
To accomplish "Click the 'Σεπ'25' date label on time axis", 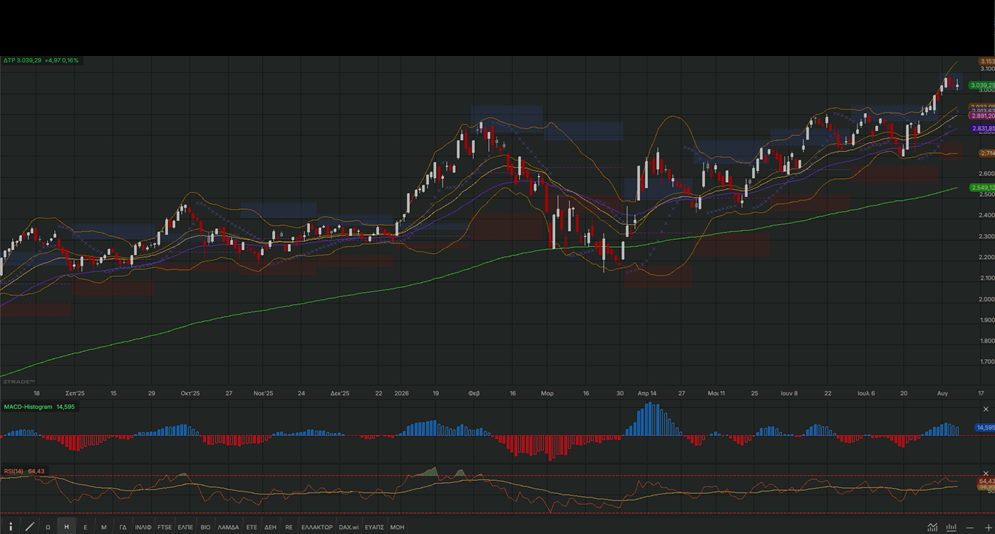I will pyautogui.click(x=75, y=393).
